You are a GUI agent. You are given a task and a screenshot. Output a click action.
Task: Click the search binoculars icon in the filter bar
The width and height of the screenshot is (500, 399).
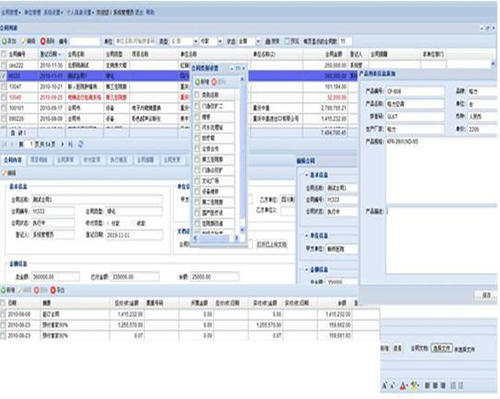(x=268, y=41)
